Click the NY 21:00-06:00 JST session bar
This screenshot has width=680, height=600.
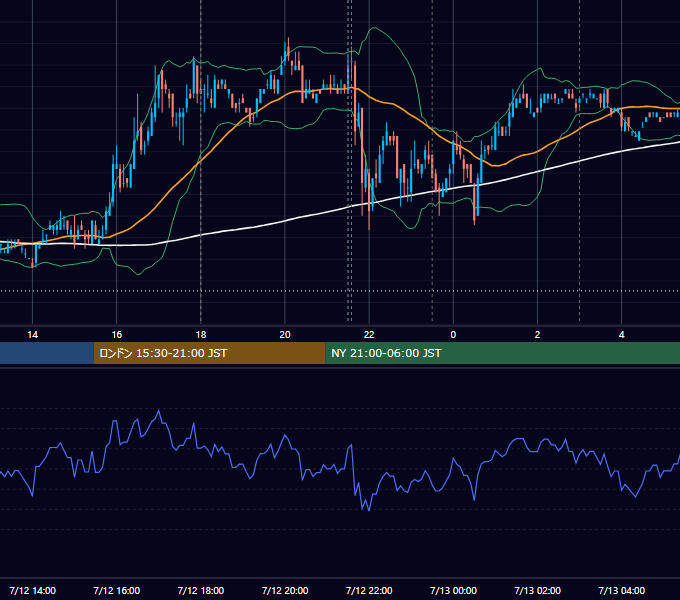click(503, 353)
